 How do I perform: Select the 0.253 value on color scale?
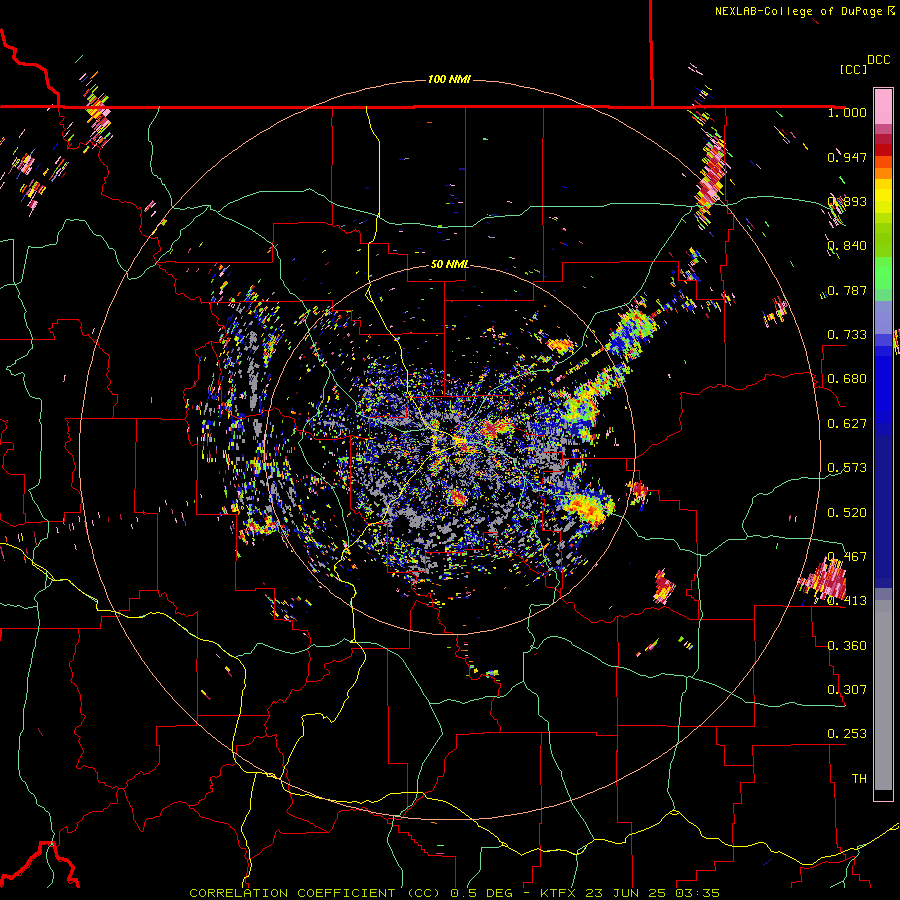(847, 734)
